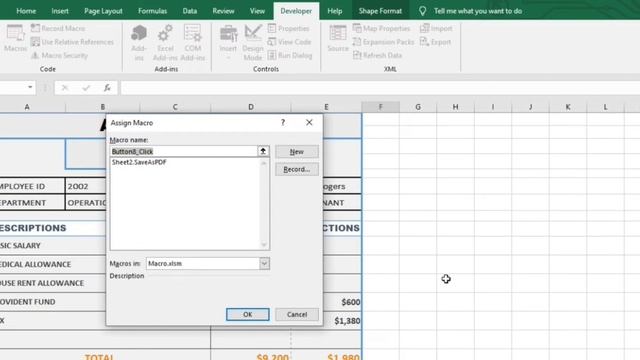
Task: Open COM Add-ins
Action: point(193,42)
